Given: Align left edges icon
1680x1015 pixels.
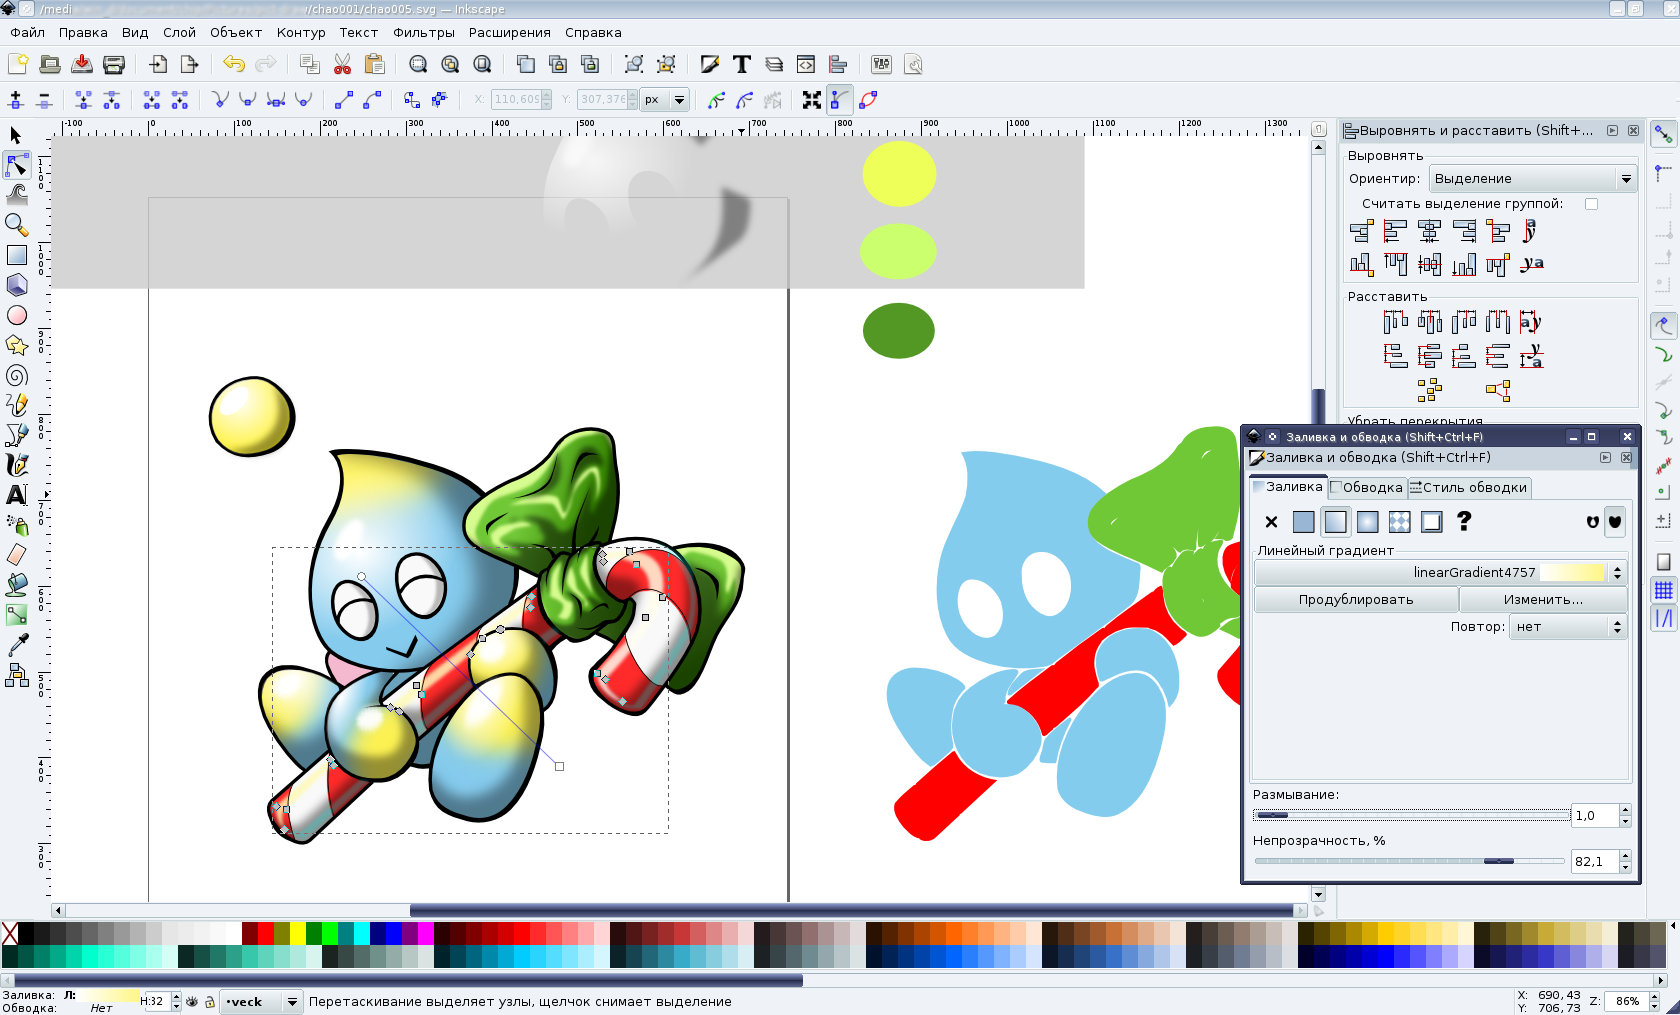Looking at the screenshot, I should [x=1395, y=232].
